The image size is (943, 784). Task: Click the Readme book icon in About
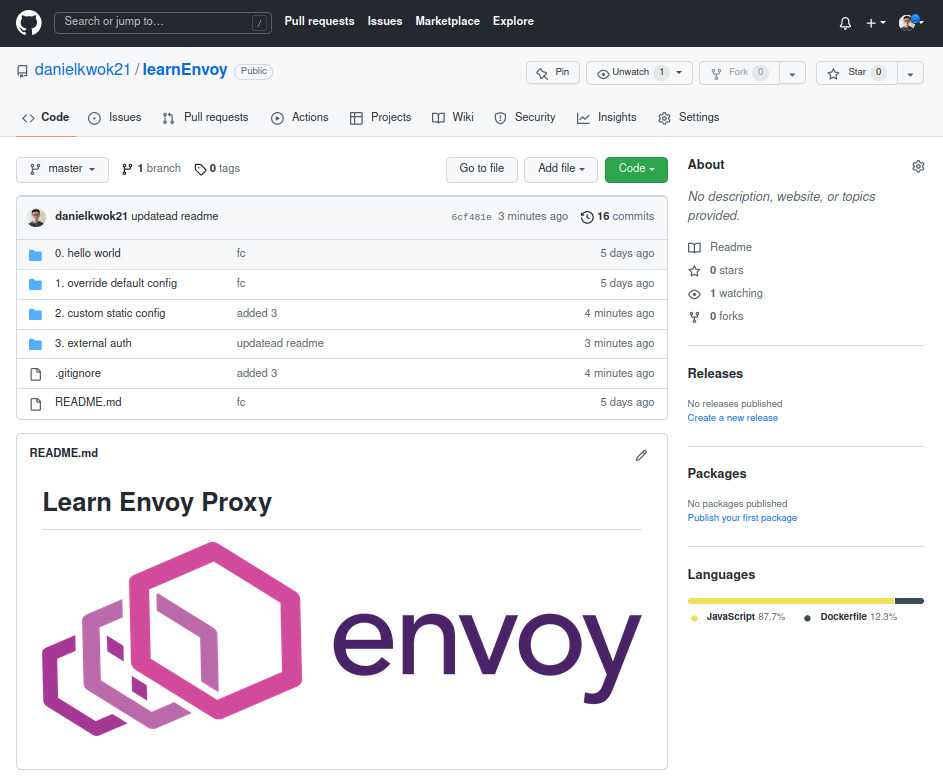tap(694, 248)
